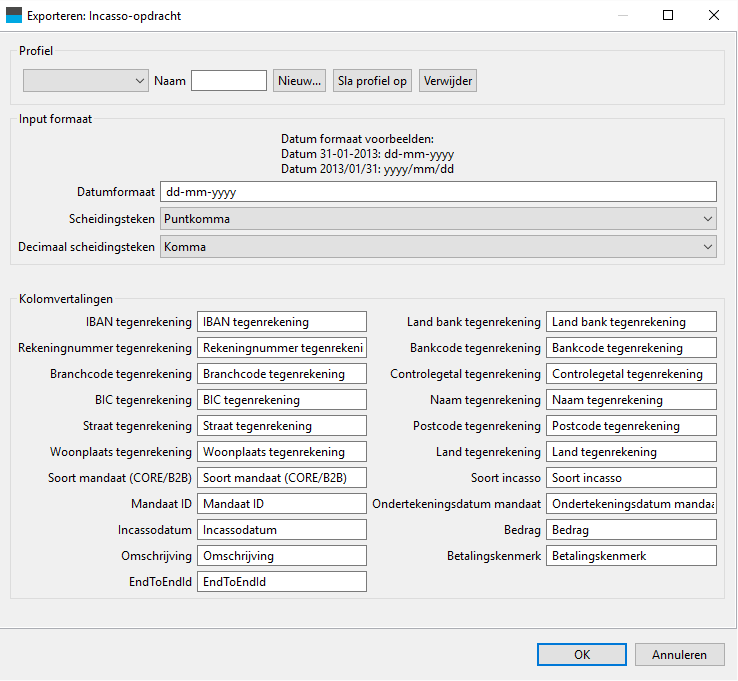Click the Nieuw... button
The image size is (738, 681).
[299, 81]
